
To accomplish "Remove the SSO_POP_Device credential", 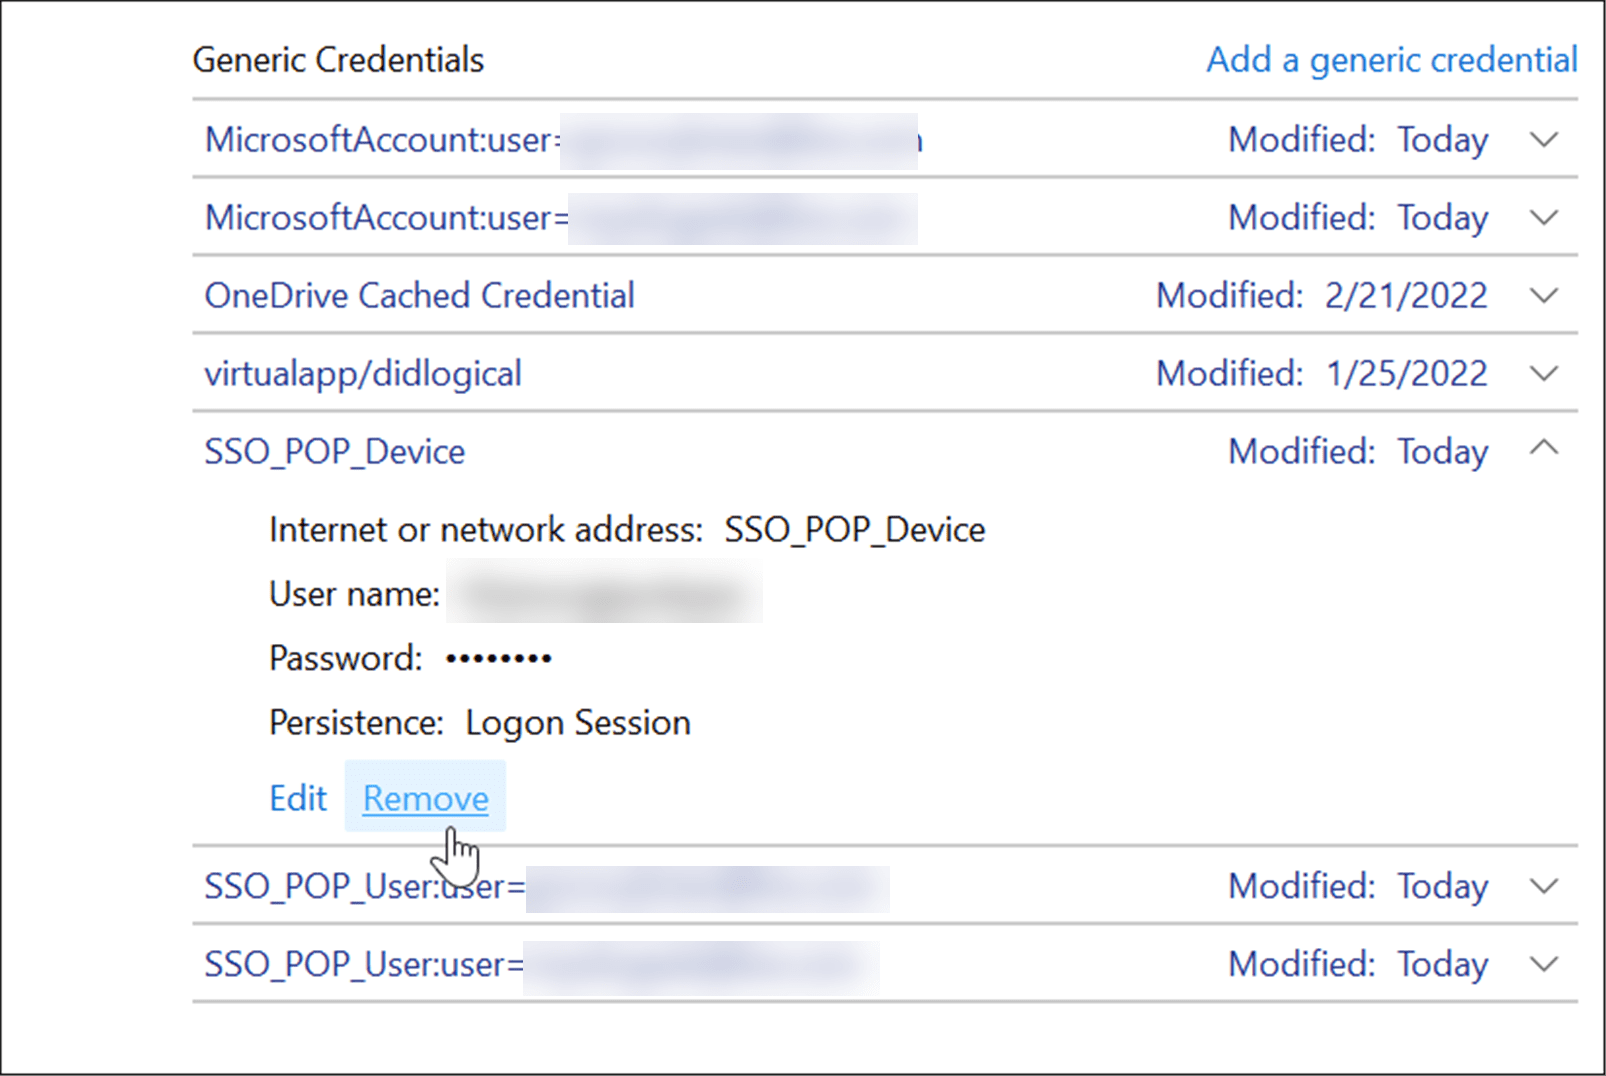I will tap(425, 798).
